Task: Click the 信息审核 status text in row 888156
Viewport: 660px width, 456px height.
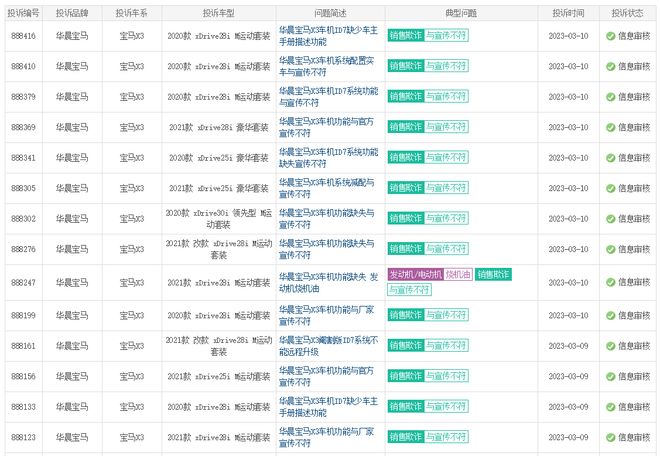Action: (x=634, y=376)
